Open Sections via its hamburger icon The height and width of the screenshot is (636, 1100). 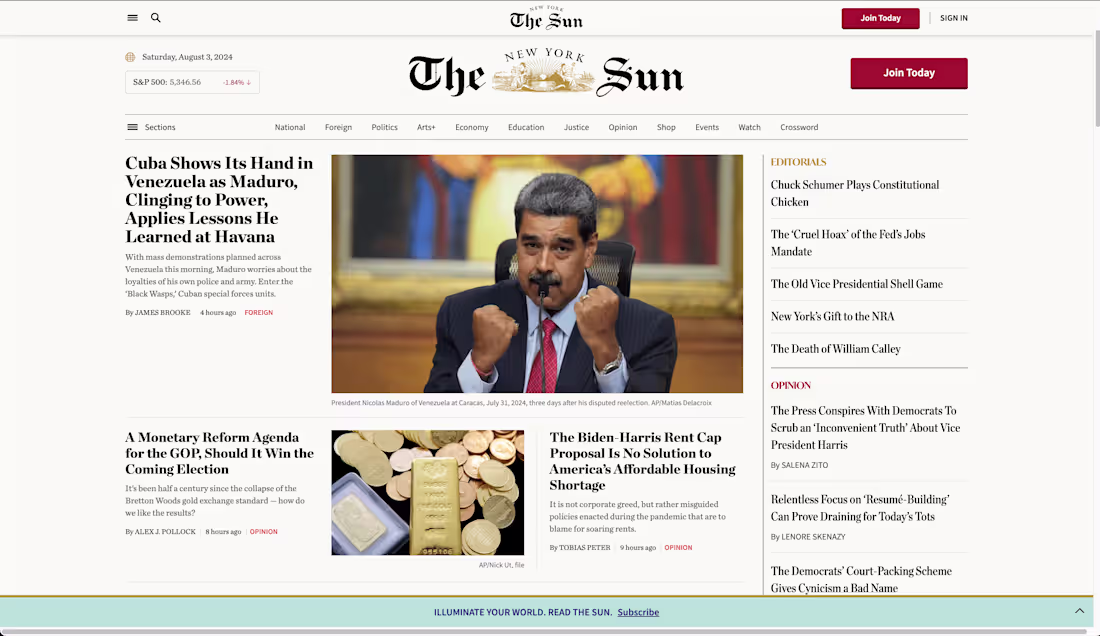[x=132, y=127]
